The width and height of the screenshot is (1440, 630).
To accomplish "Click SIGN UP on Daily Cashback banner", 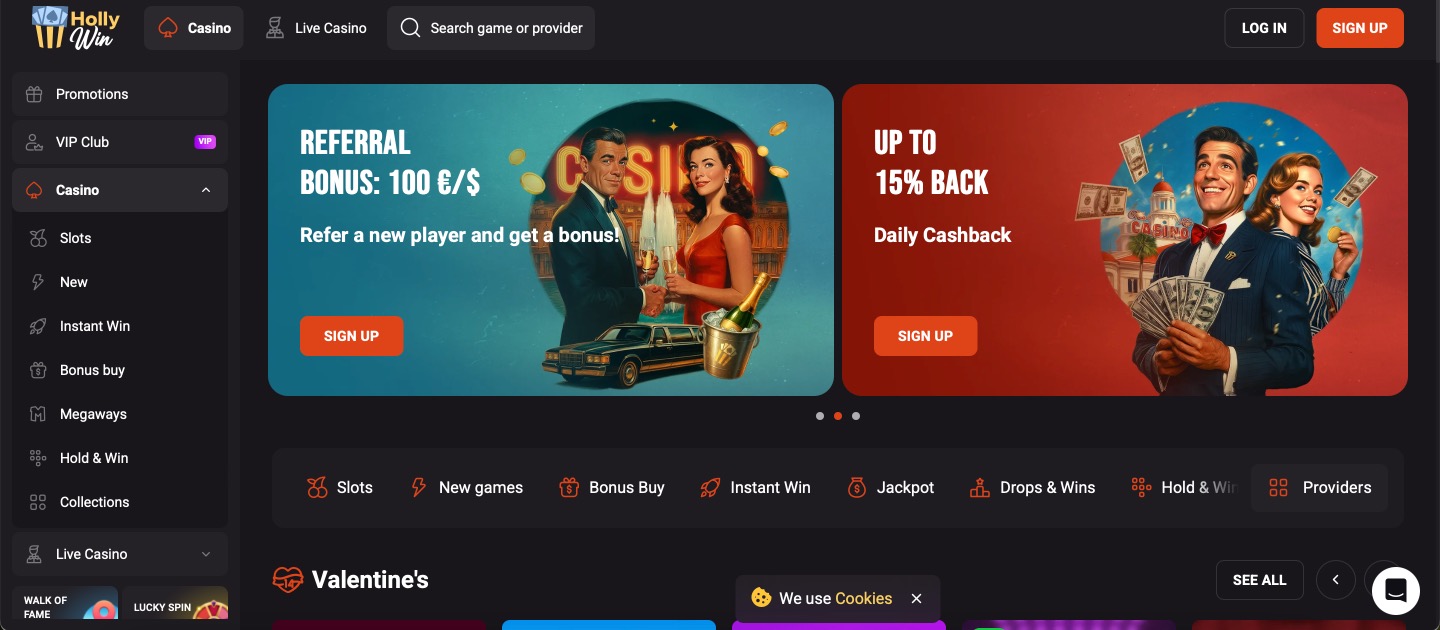I will pos(925,336).
